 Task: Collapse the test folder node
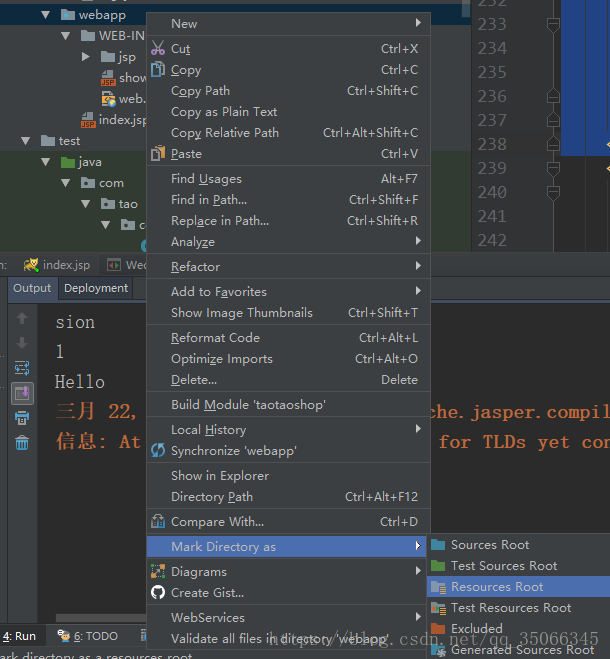pos(25,141)
